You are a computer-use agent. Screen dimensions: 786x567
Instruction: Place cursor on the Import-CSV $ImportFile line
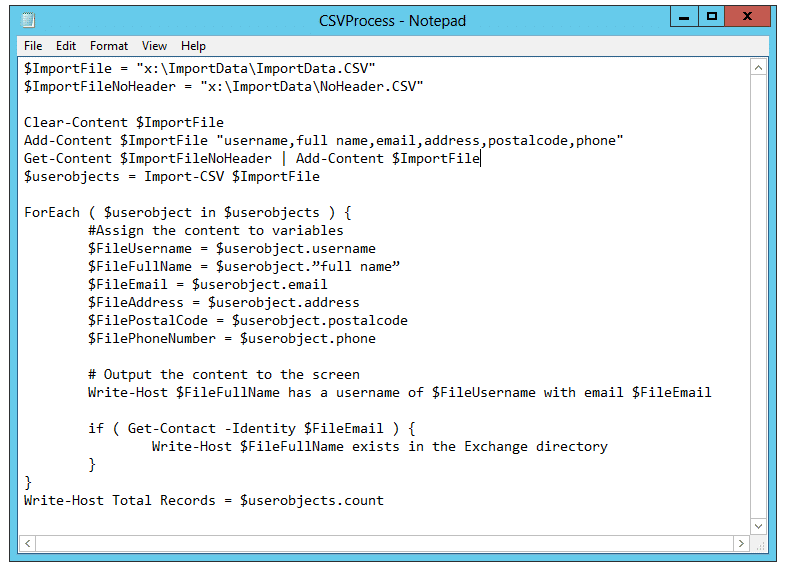click(x=172, y=177)
